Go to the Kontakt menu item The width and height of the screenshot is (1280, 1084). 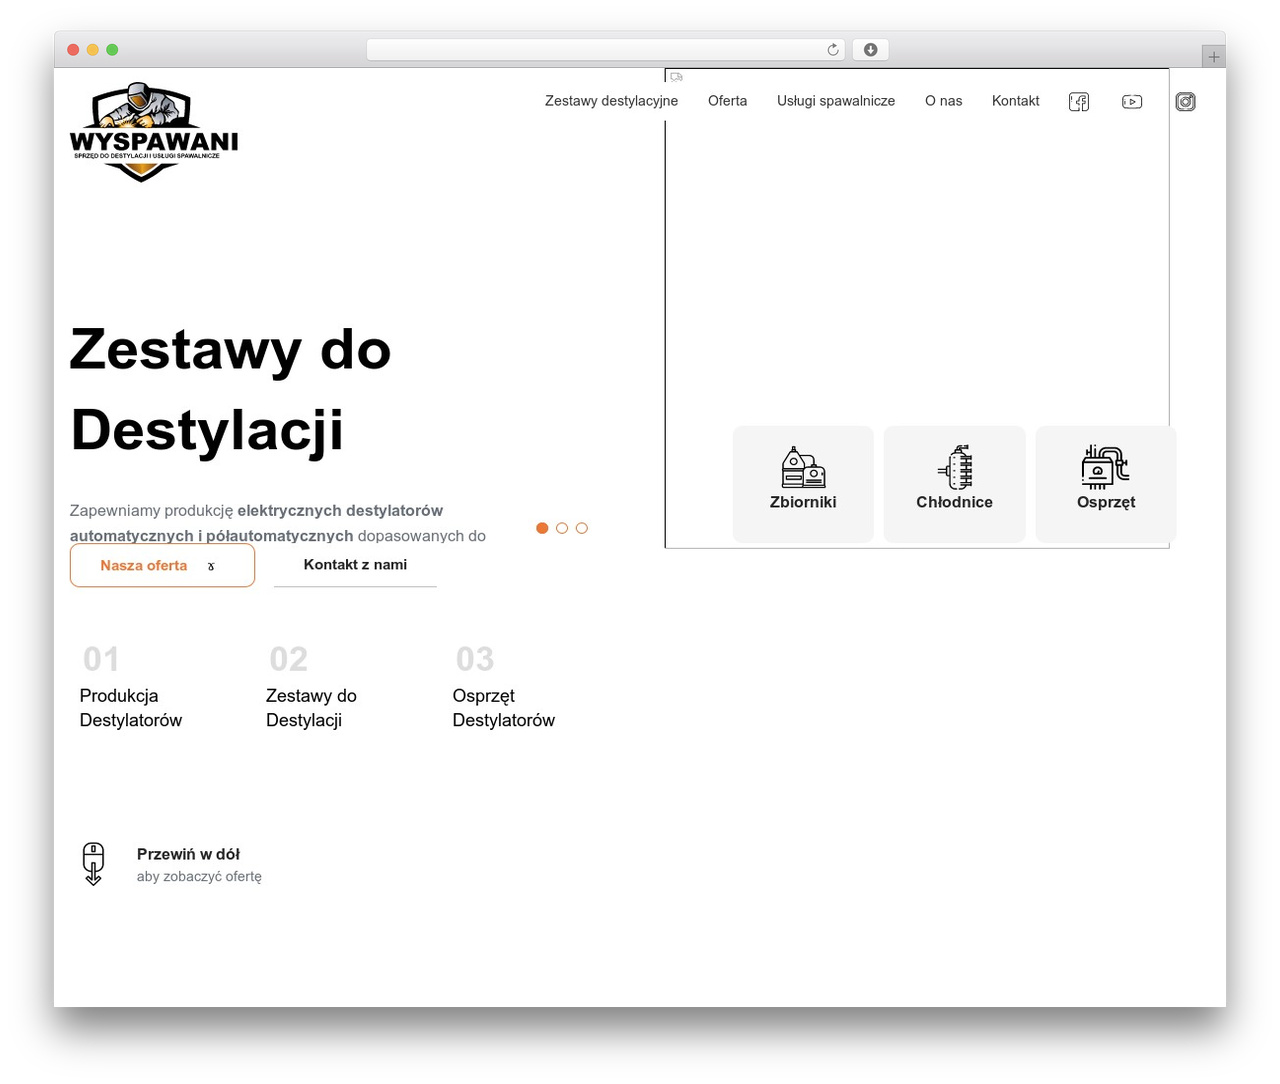pyautogui.click(x=1015, y=101)
